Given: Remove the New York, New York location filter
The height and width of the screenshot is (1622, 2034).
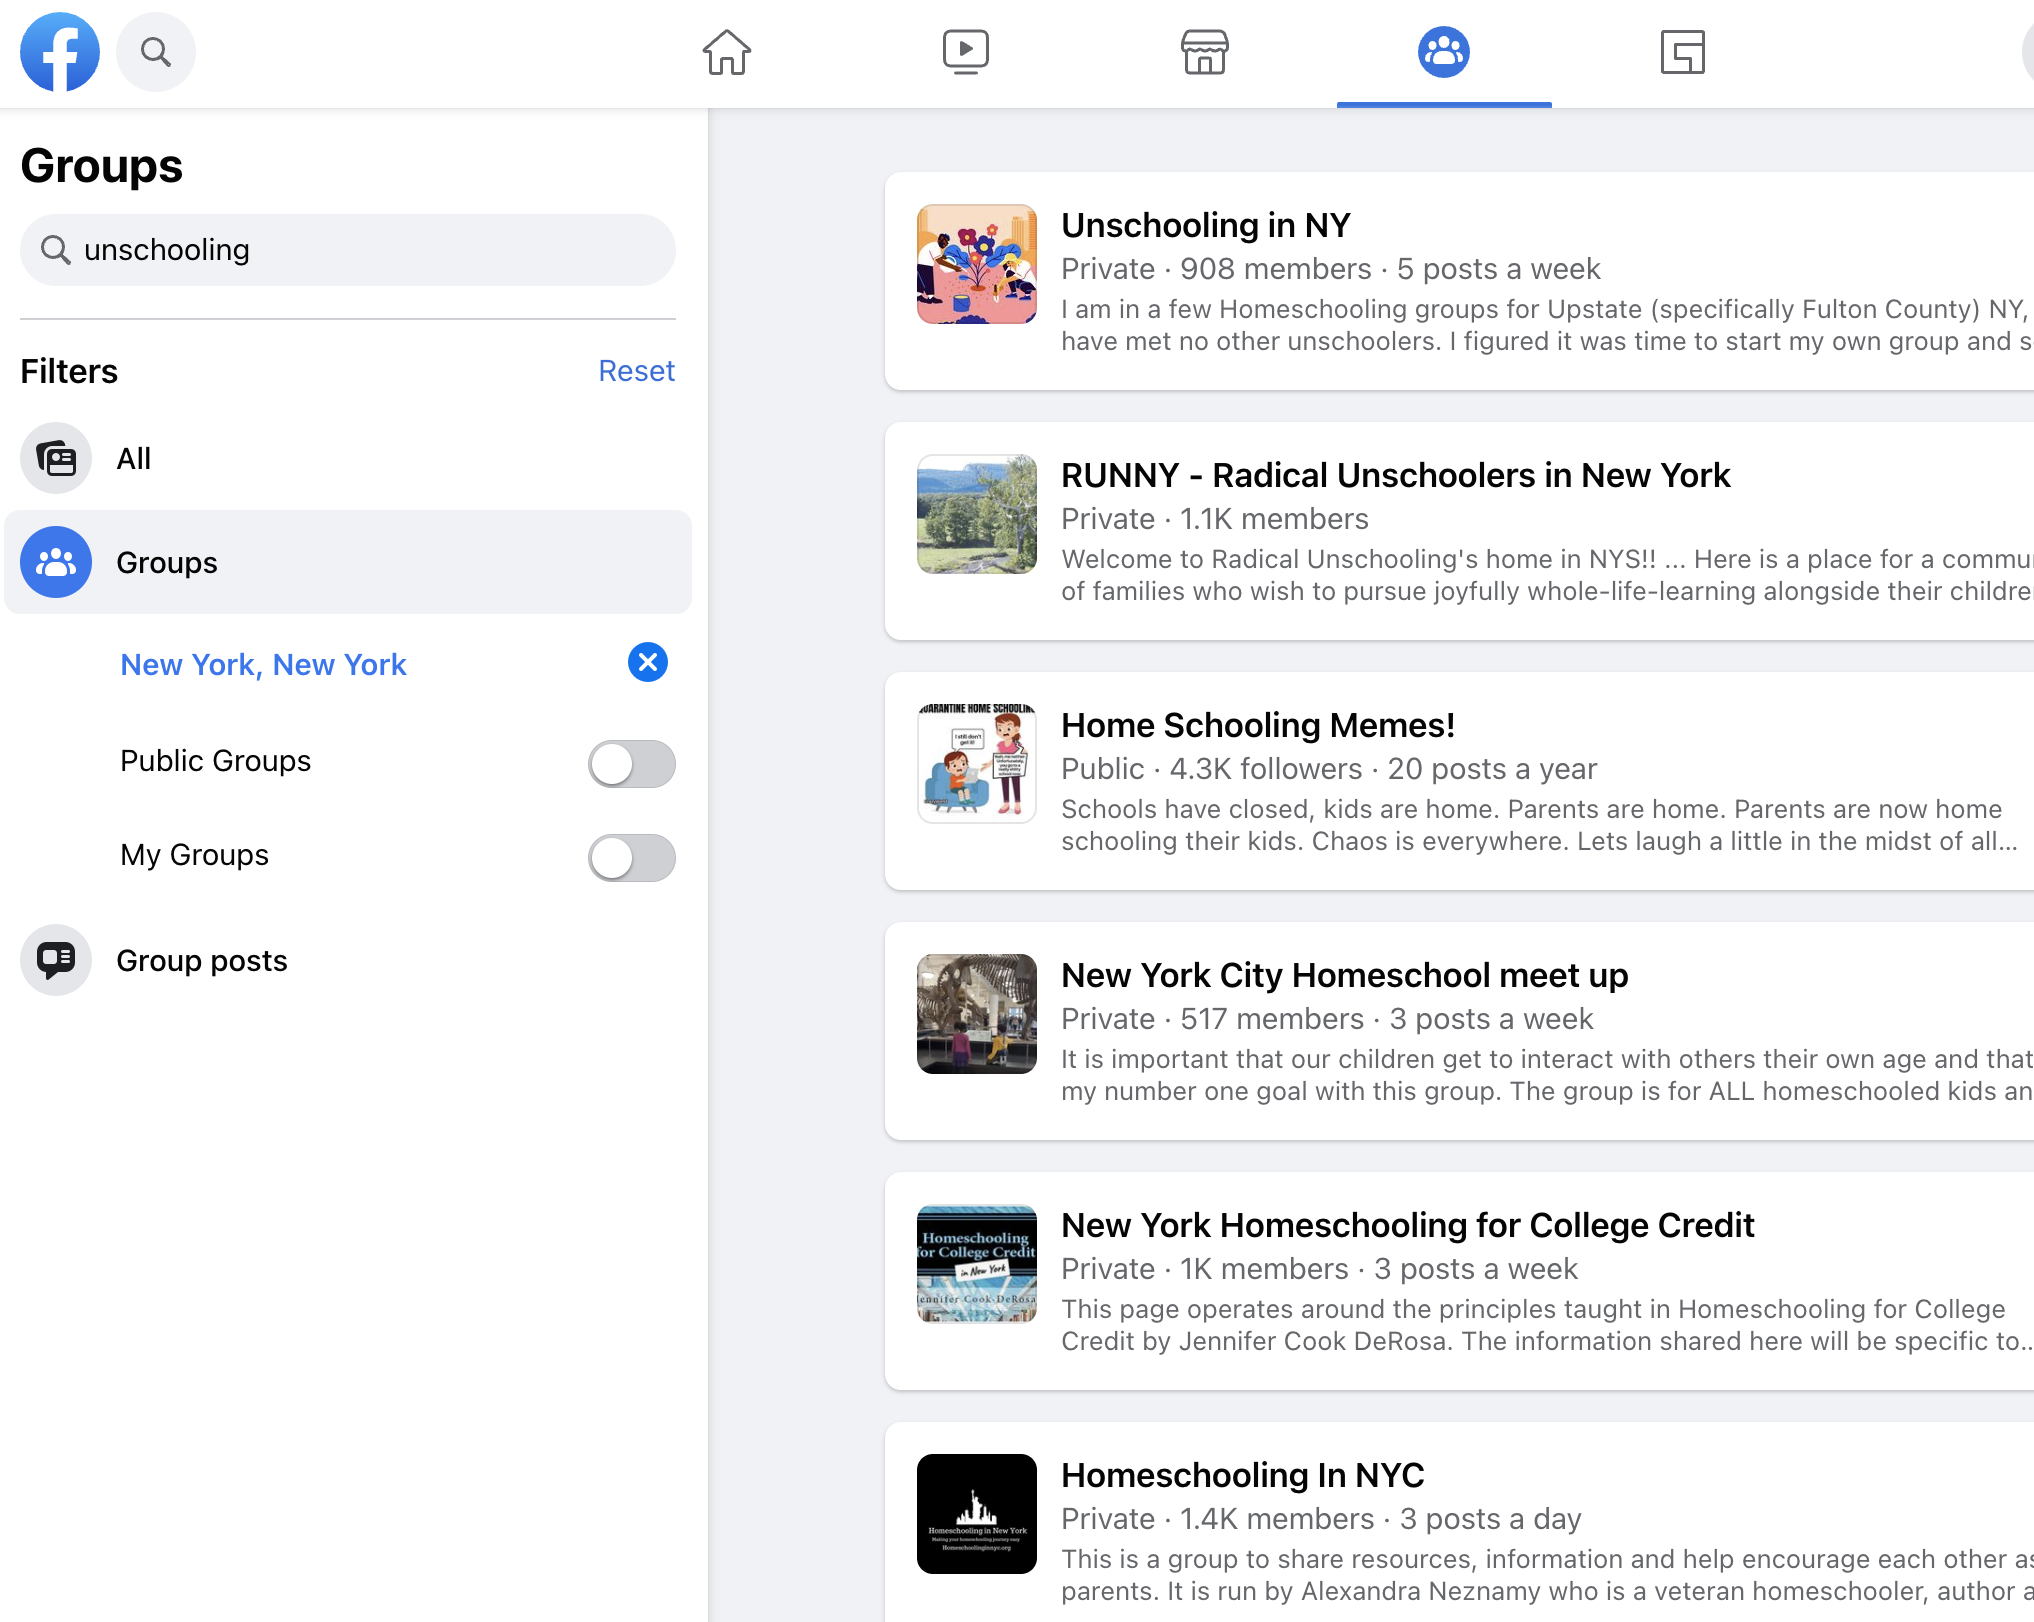Looking at the screenshot, I should click(x=648, y=662).
